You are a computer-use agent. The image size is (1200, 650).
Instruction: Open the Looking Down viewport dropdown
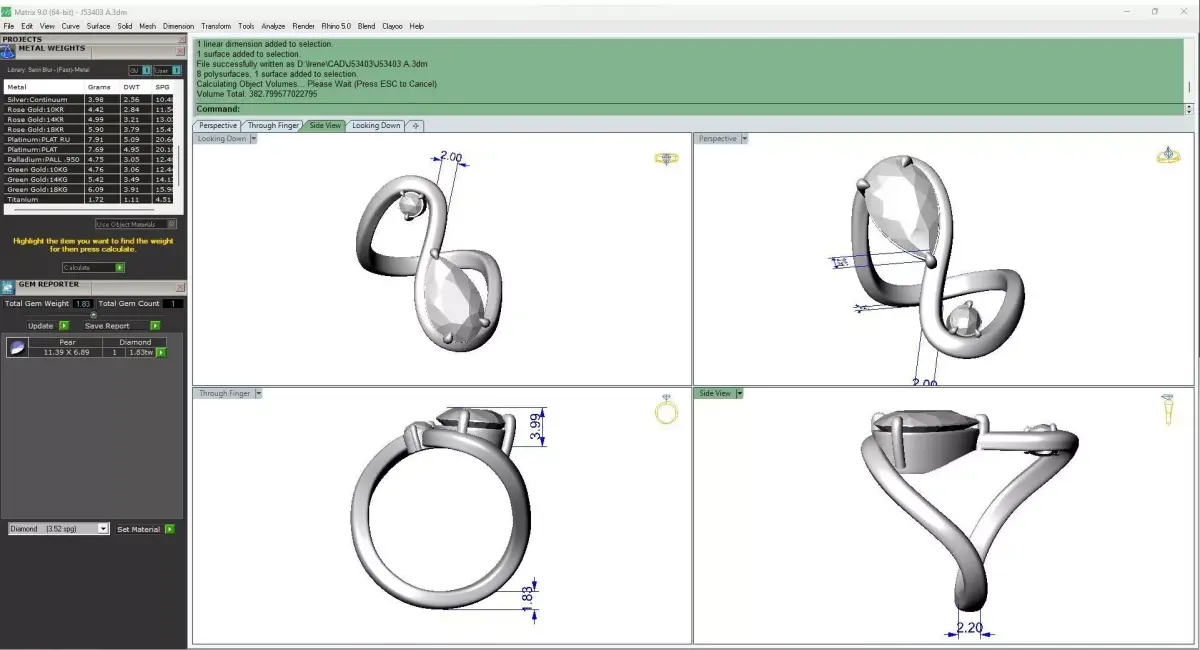(254, 139)
